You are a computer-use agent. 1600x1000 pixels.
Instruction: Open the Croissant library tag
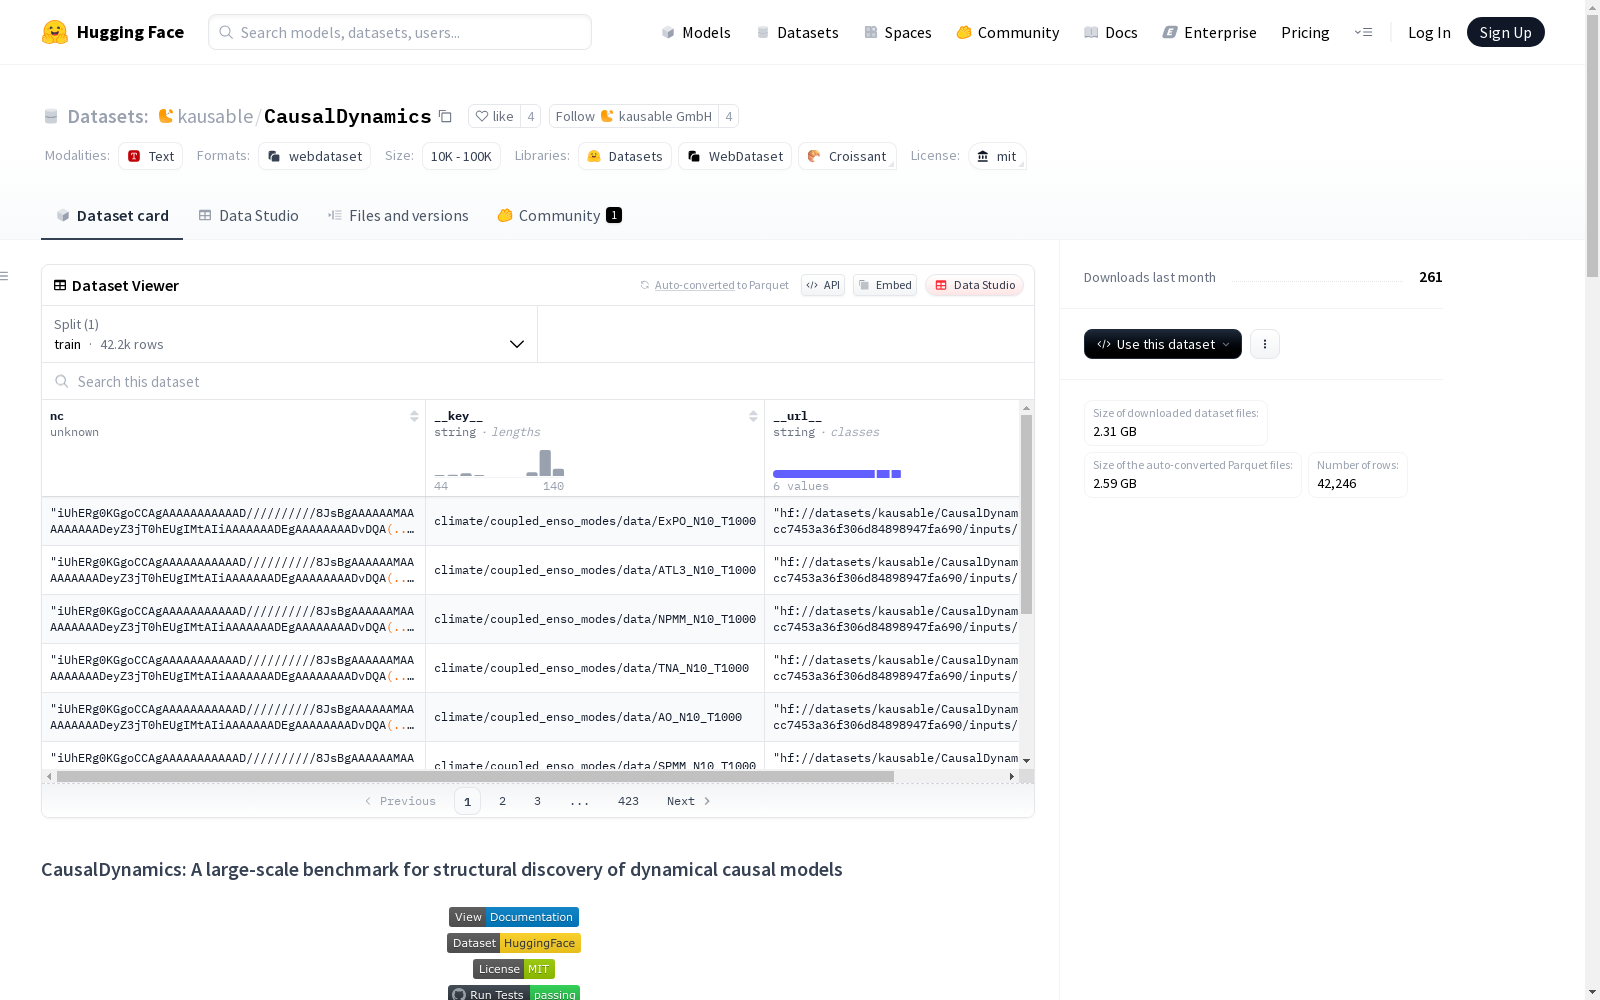[x=847, y=156]
